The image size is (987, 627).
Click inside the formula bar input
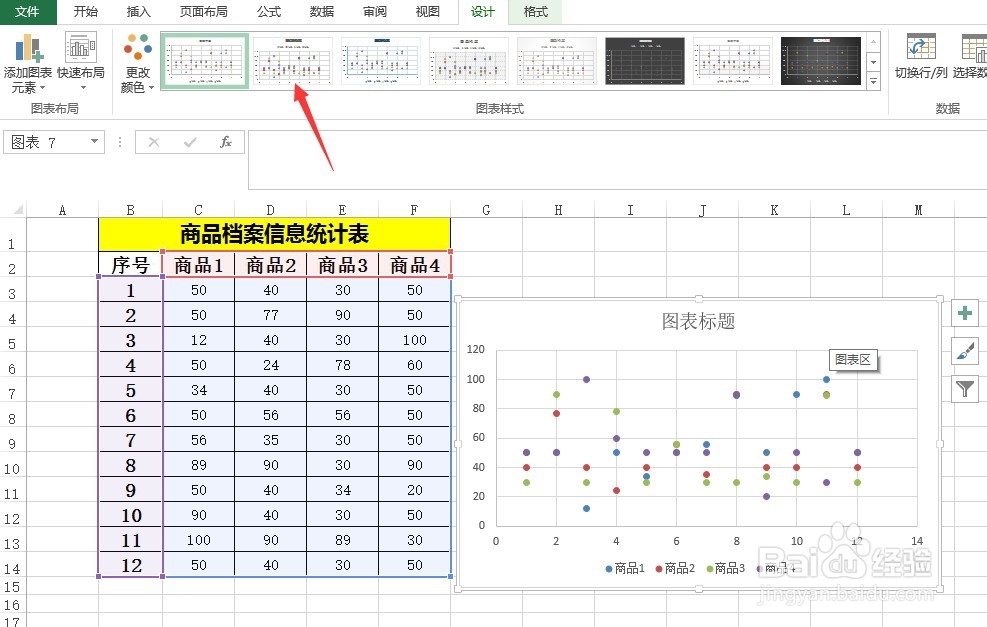click(x=617, y=160)
